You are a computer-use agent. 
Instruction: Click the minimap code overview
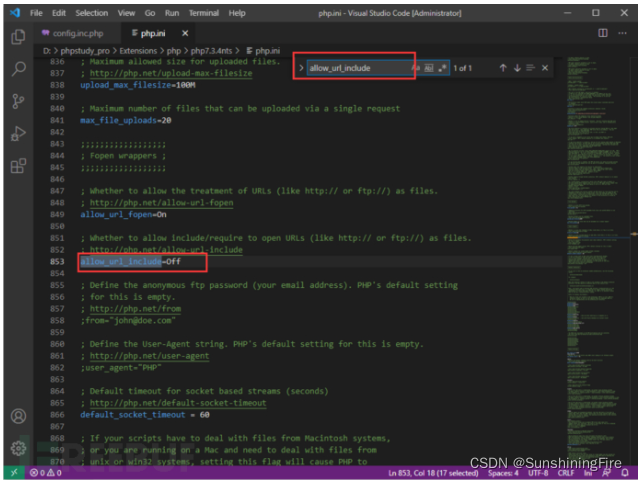point(599,260)
